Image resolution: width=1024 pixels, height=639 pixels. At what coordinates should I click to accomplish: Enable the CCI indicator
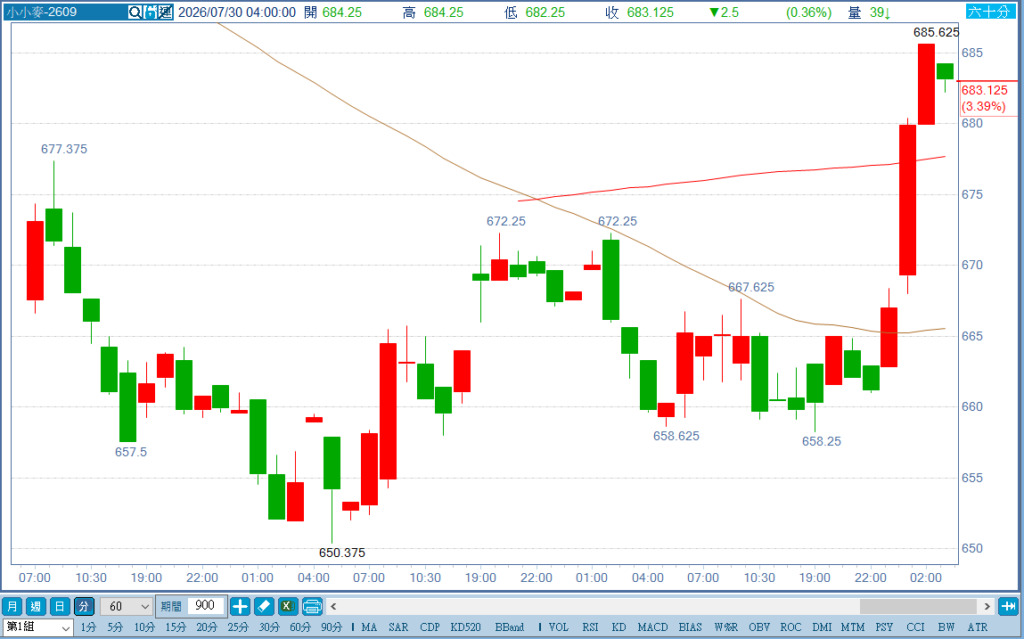pyautogui.click(x=916, y=627)
